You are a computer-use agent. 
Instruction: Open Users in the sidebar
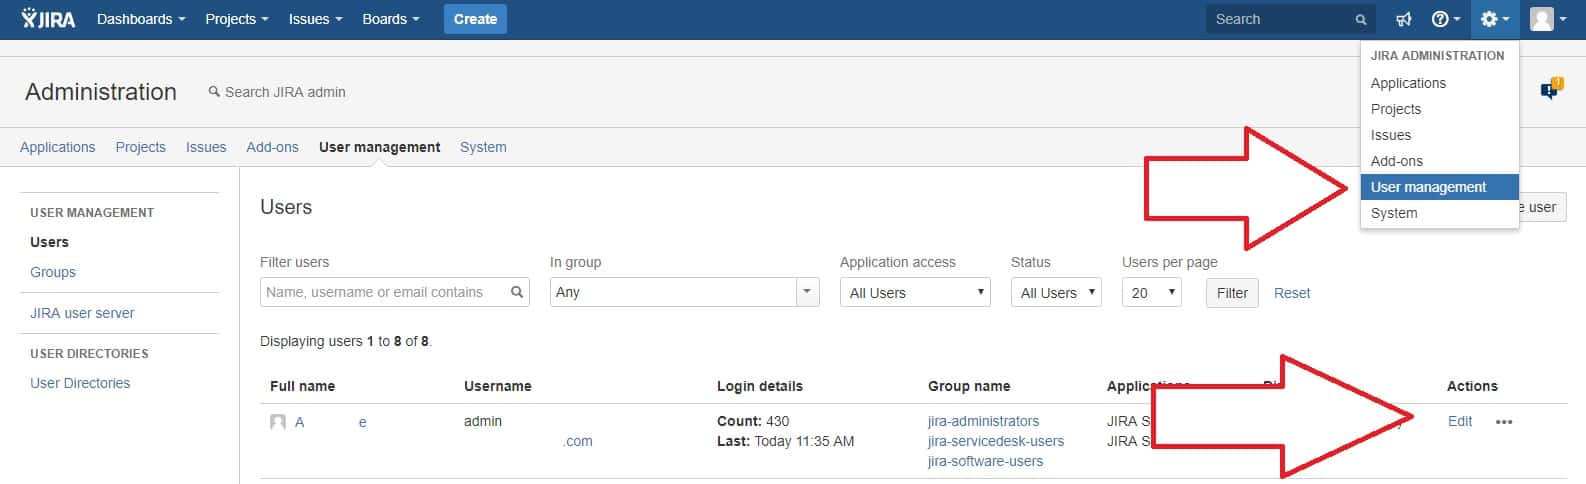[49, 242]
